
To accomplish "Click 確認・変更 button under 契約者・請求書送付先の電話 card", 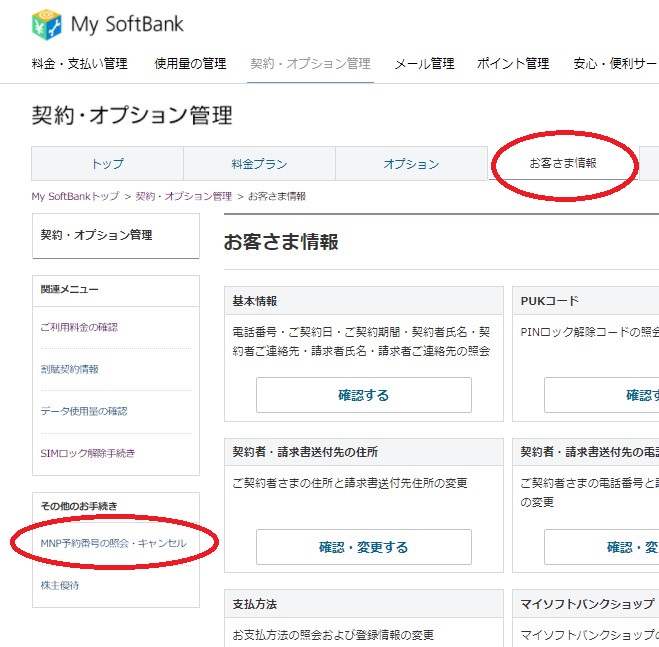I will coord(601,547).
